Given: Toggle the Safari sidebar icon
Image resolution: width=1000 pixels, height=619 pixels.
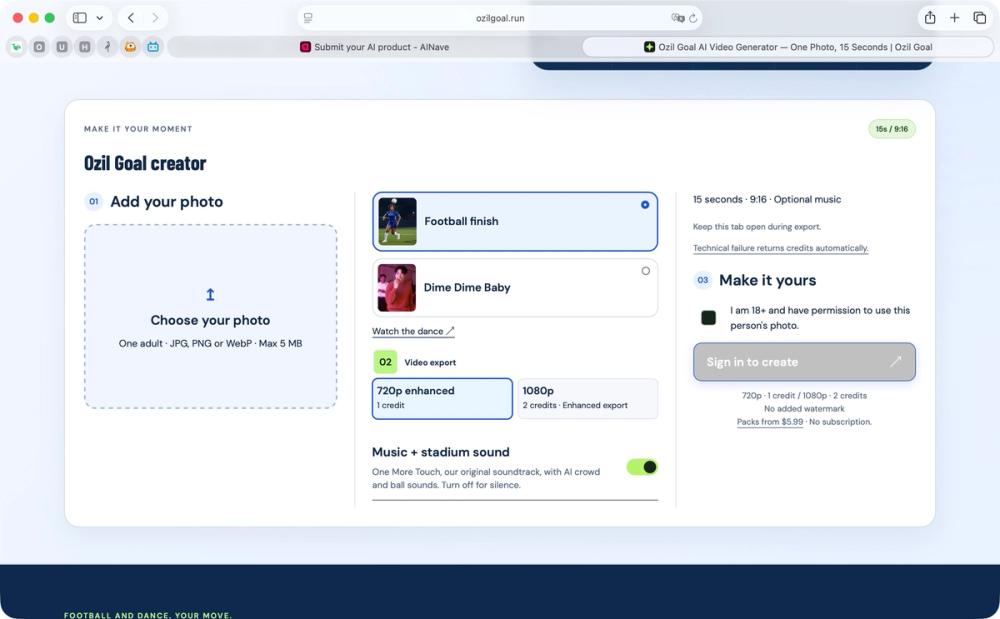Looking at the screenshot, I should (80, 18).
